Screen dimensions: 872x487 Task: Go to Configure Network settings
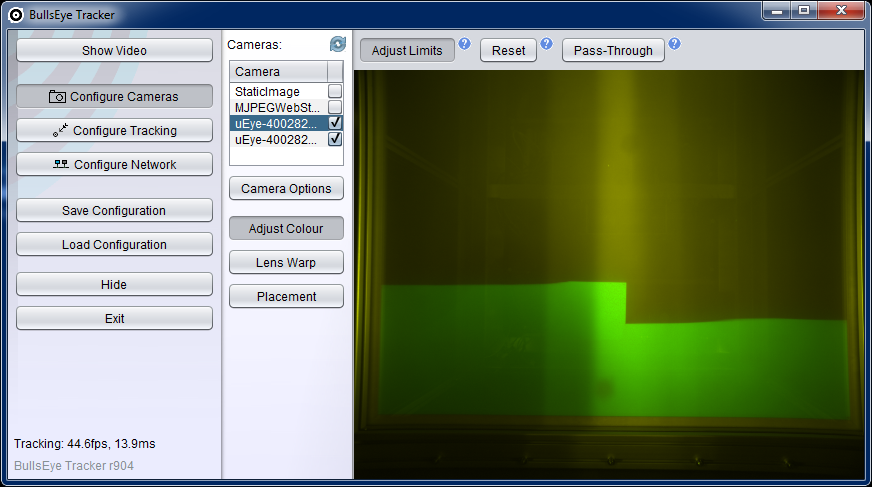click(114, 165)
